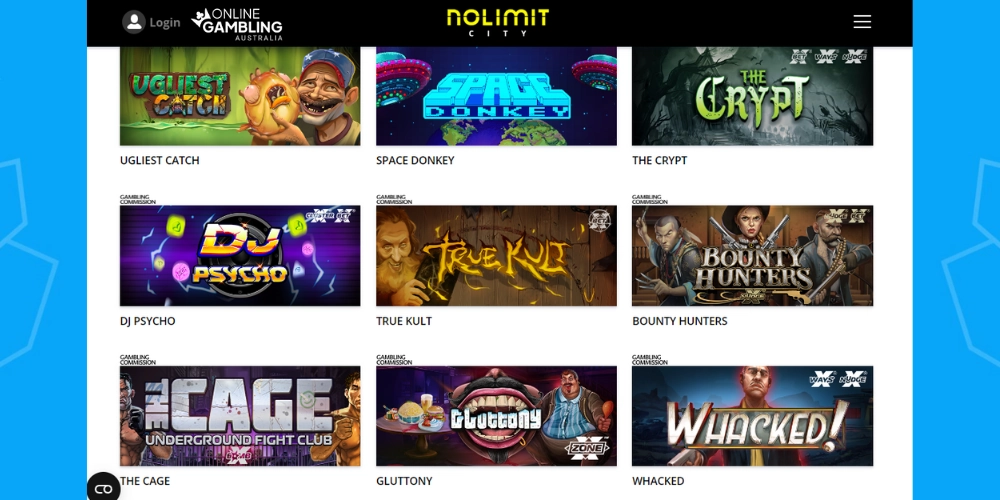Open the Bounty Hunters game thumbnail

753,256
